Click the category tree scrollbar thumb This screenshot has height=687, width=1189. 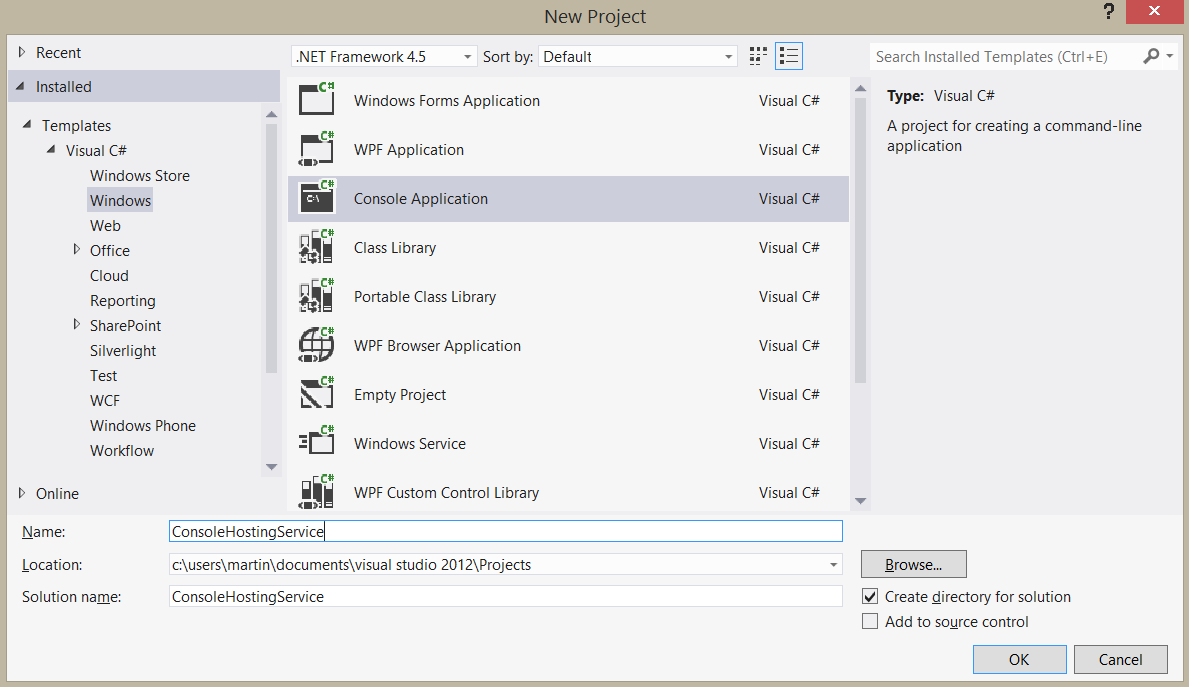(x=271, y=249)
